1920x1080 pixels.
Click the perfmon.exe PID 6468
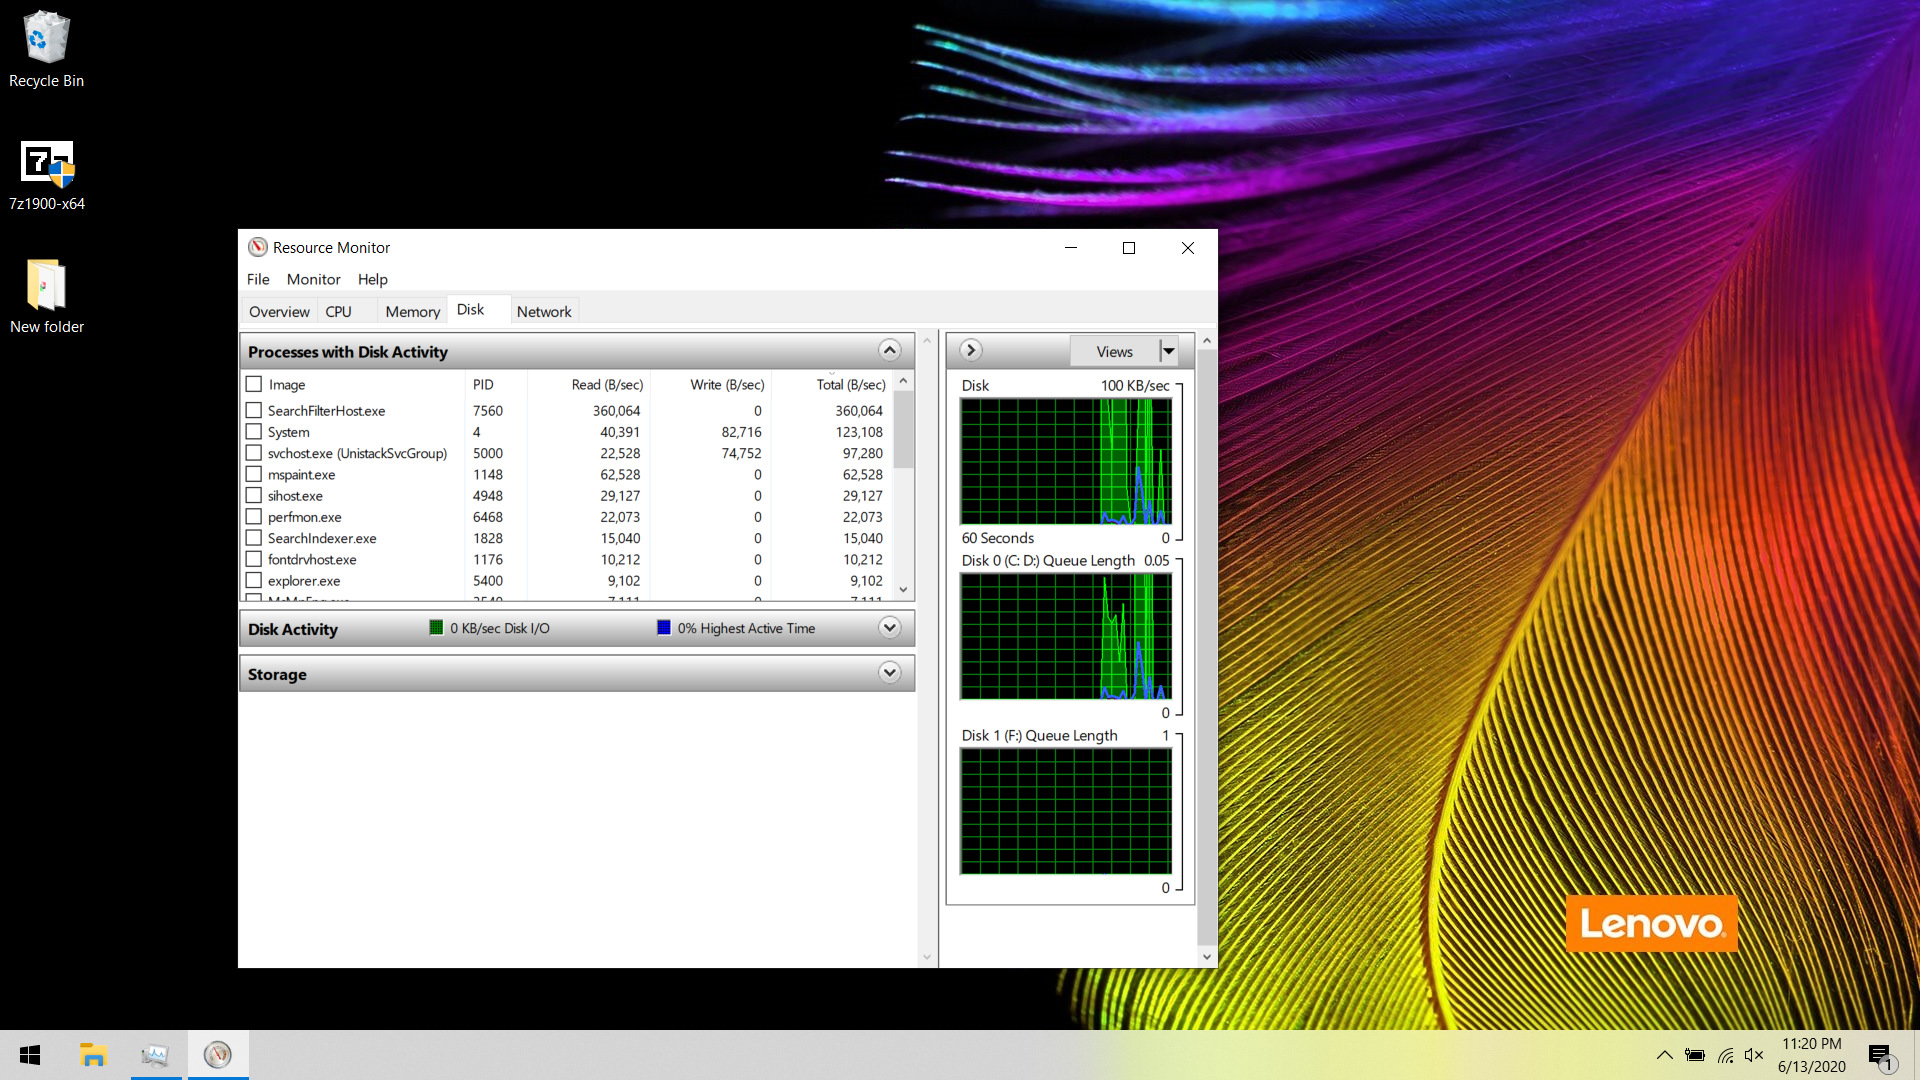(488, 517)
